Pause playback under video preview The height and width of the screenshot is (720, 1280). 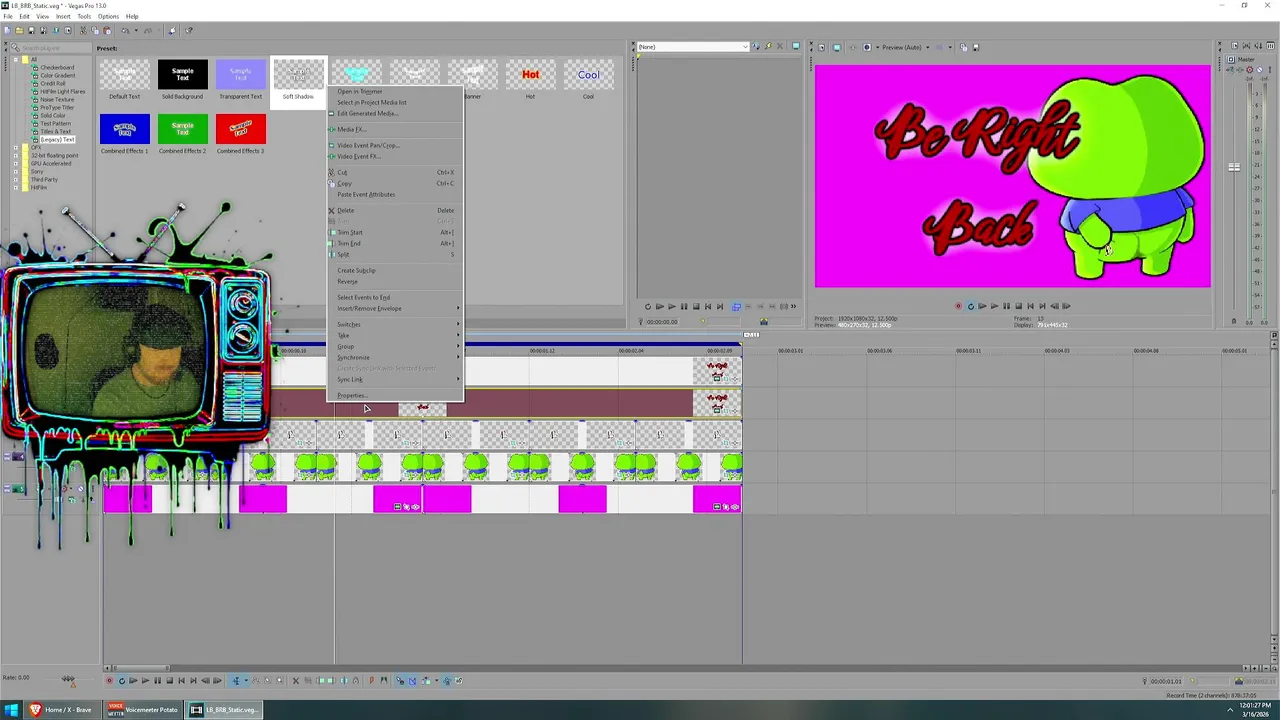(1006, 306)
